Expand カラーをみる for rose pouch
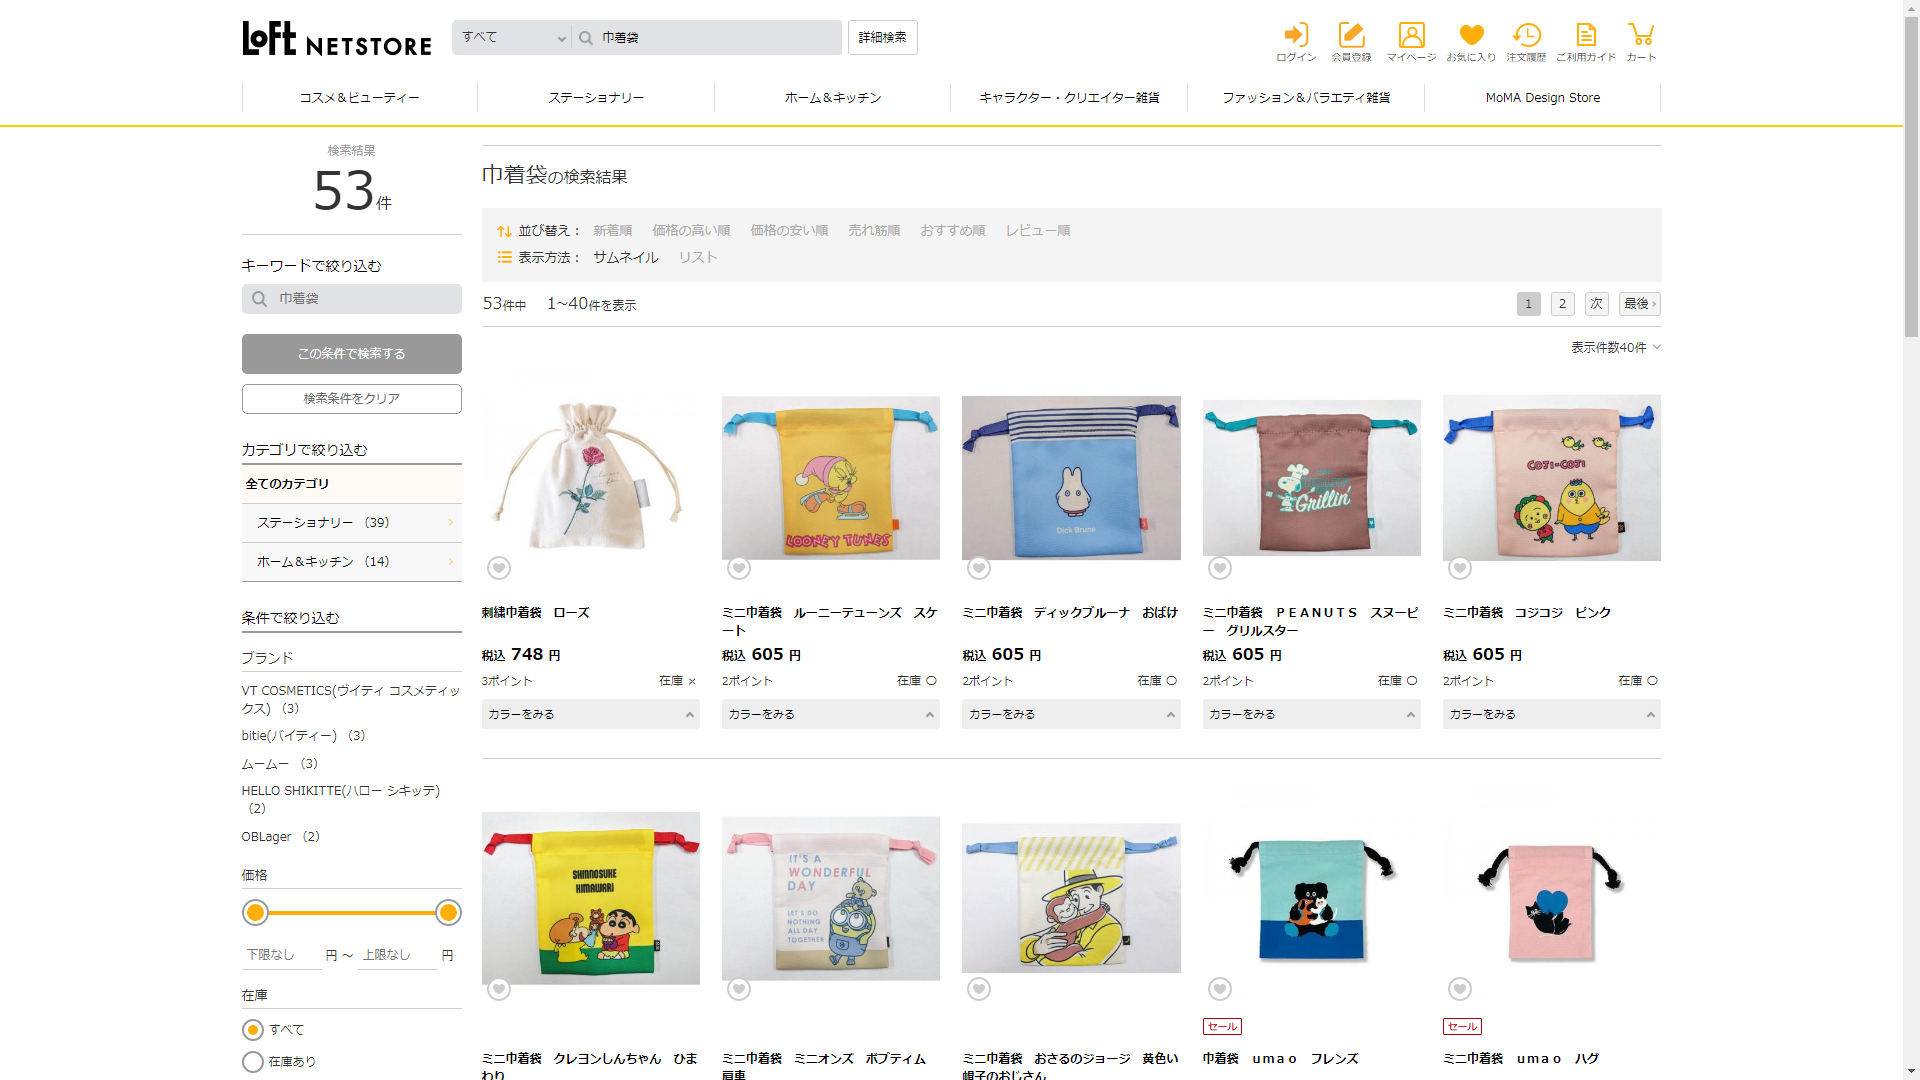Viewport: 1920px width, 1080px height. [x=590, y=714]
